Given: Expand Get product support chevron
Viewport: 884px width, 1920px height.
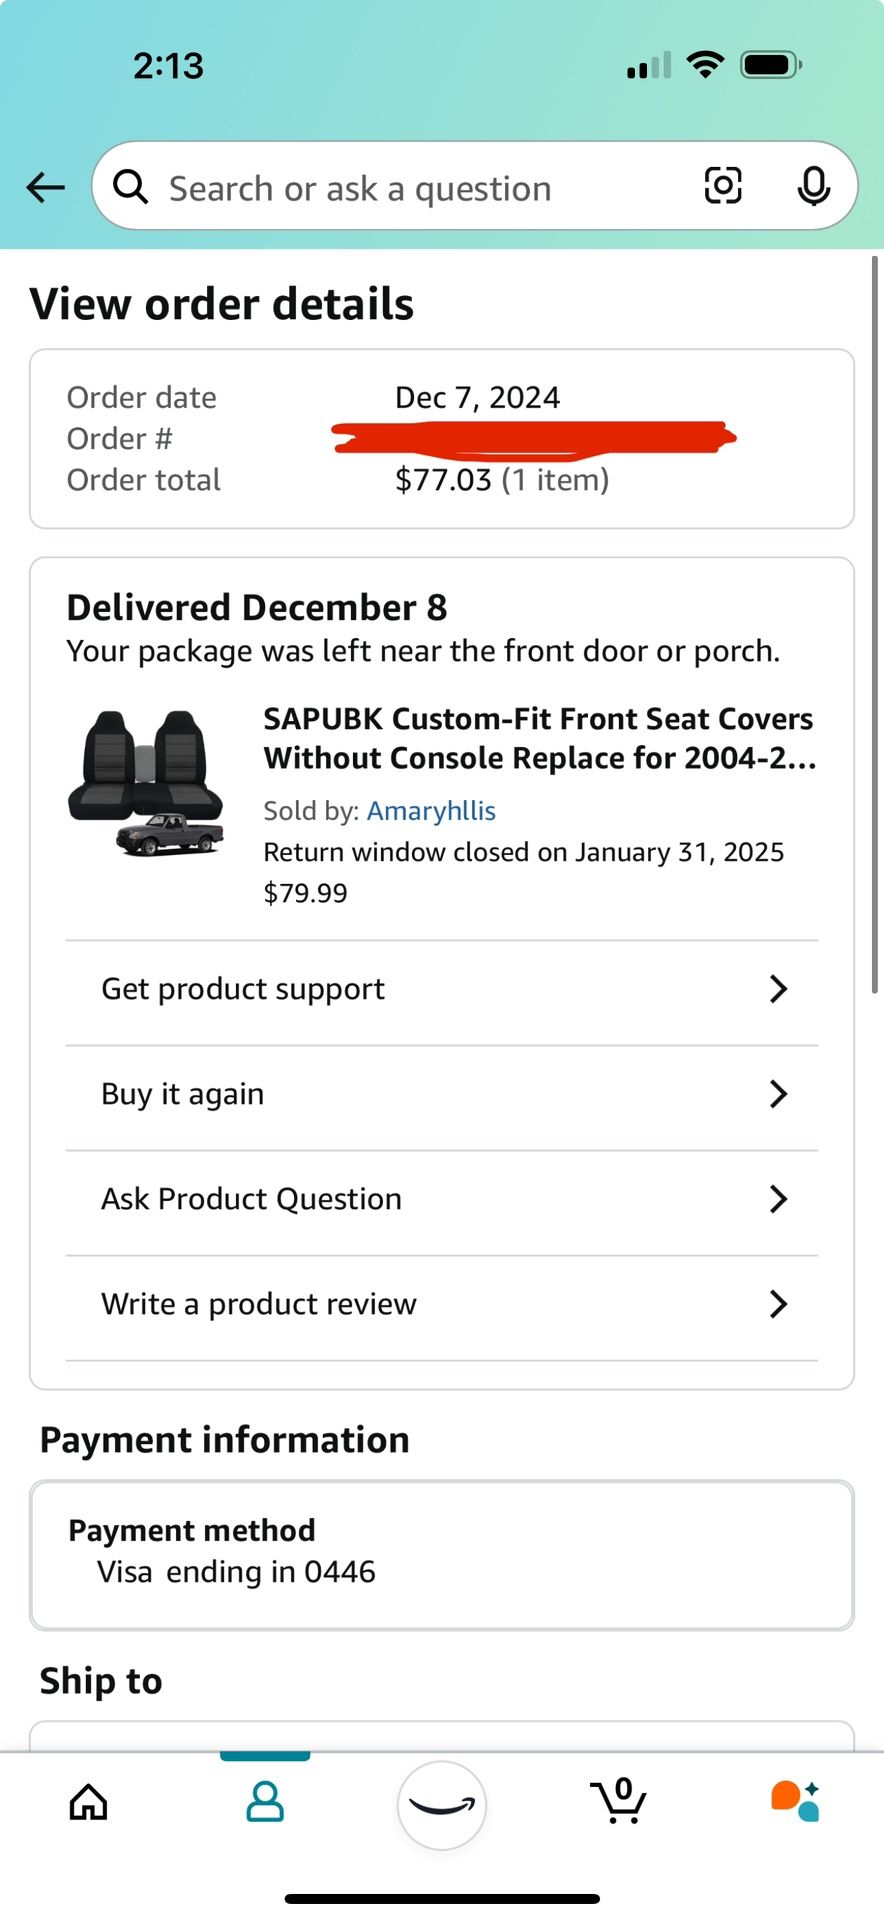Looking at the screenshot, I should pos(778,989).
